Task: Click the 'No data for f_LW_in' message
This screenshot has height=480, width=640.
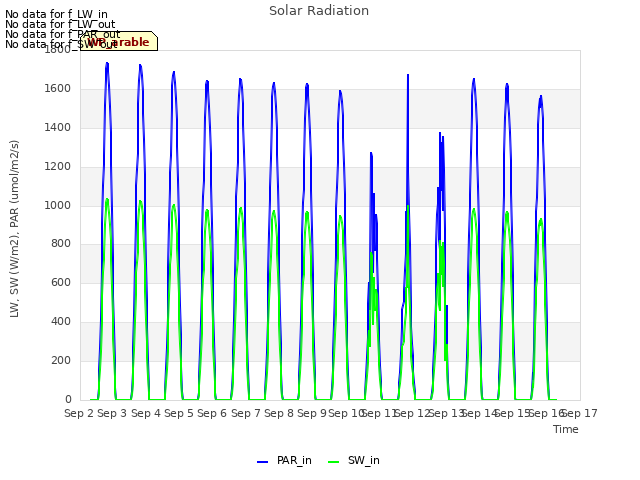Action: pyautogui.click(x=56, y=15)
